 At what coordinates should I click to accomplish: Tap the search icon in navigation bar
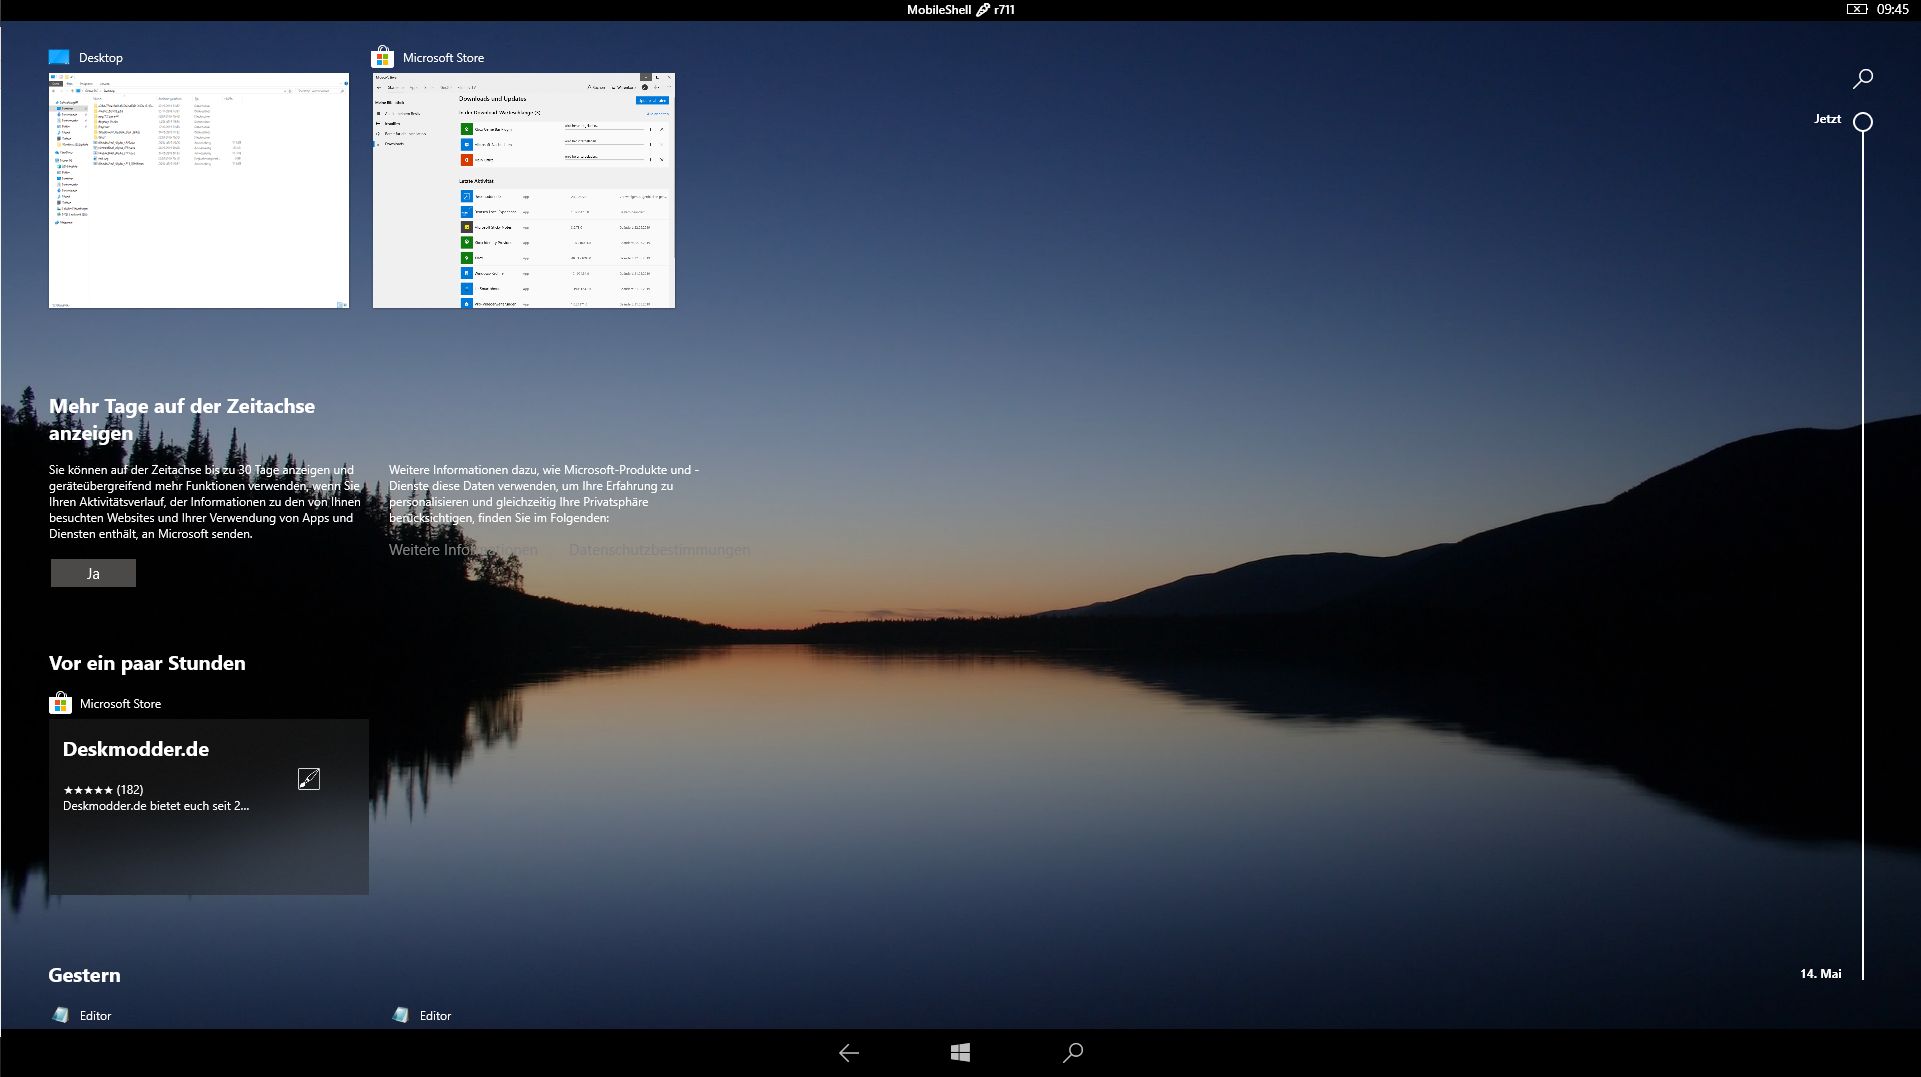1073,1052
